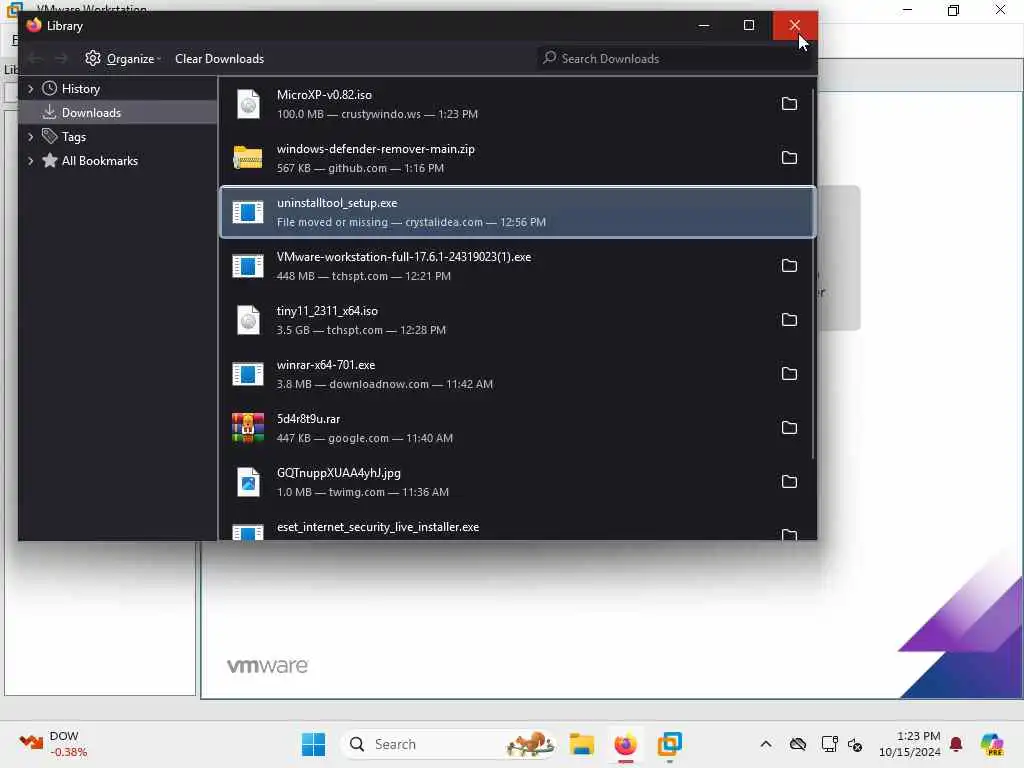Open containing folder for MicroXP-v0.82.iso
1024x768 pixels.
(x=789, y=104)
